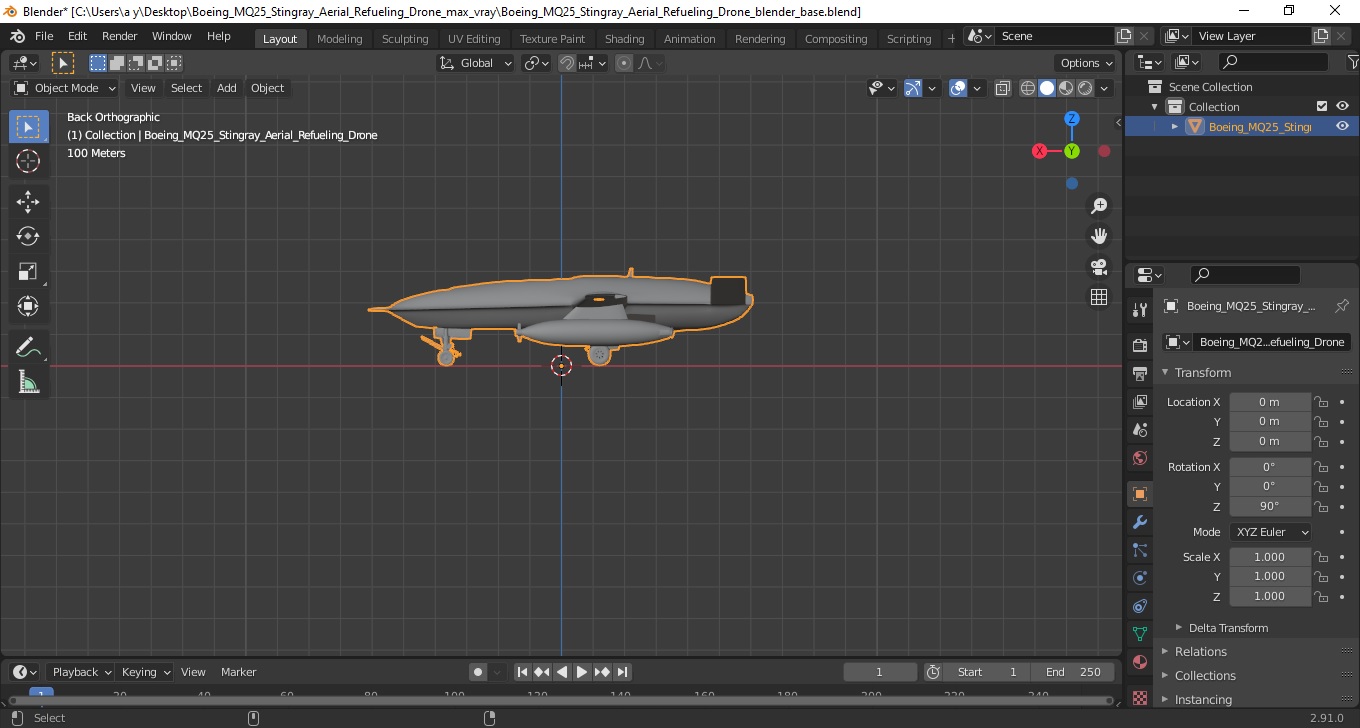1360x728 pixels.
Task: Click the Rotation Z 90° field
Action: [x=1269, y=506]
